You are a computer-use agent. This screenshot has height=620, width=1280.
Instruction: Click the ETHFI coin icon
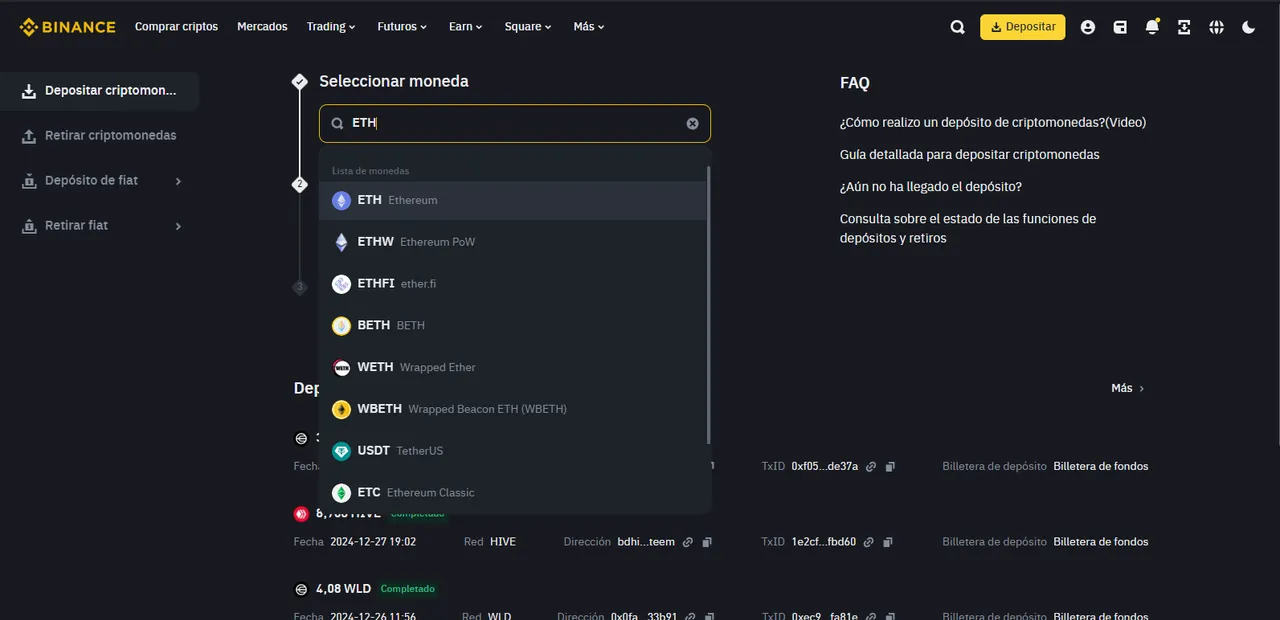(x=341, y=284)
